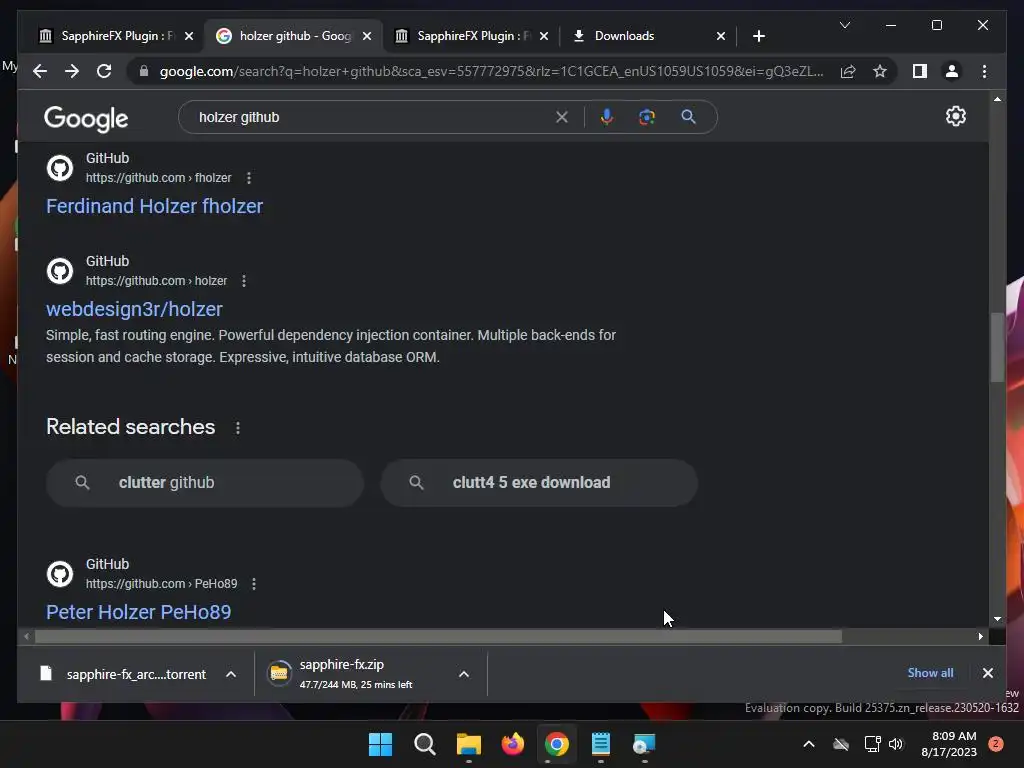Screen dimensions: 1024x768
Task: Open options for the github.com holzer result
Action: tap(244, 281)
